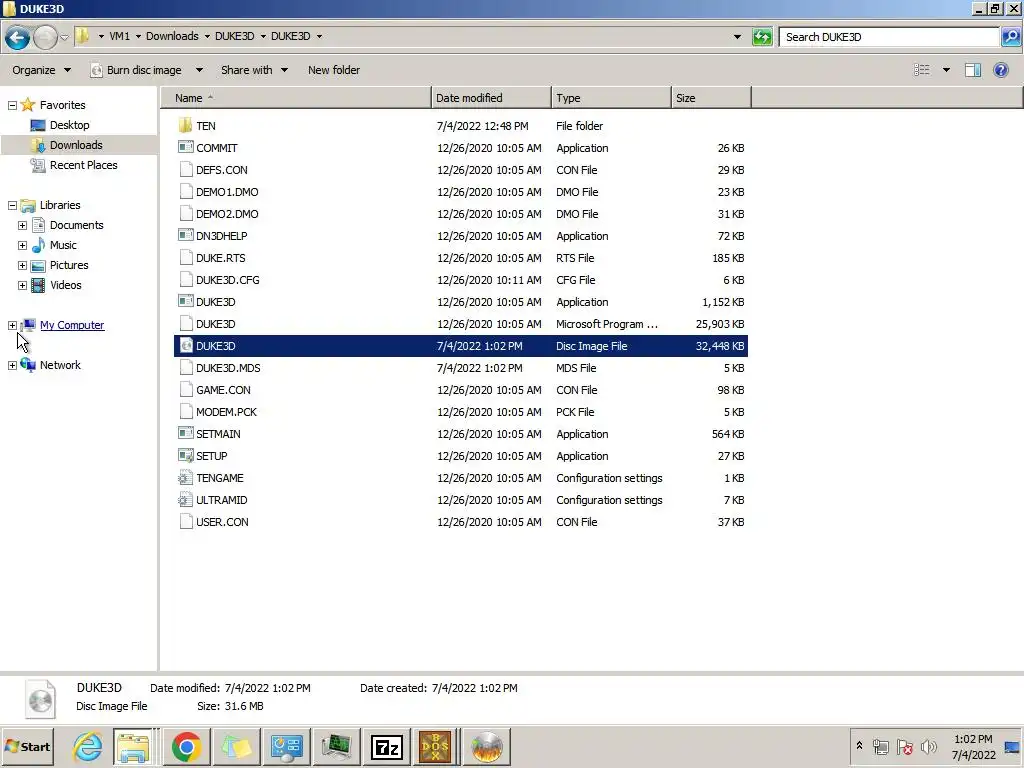This screenshot has width=1024, height=768.
Task: Open the Organize menu
Action: click(41, 70)
